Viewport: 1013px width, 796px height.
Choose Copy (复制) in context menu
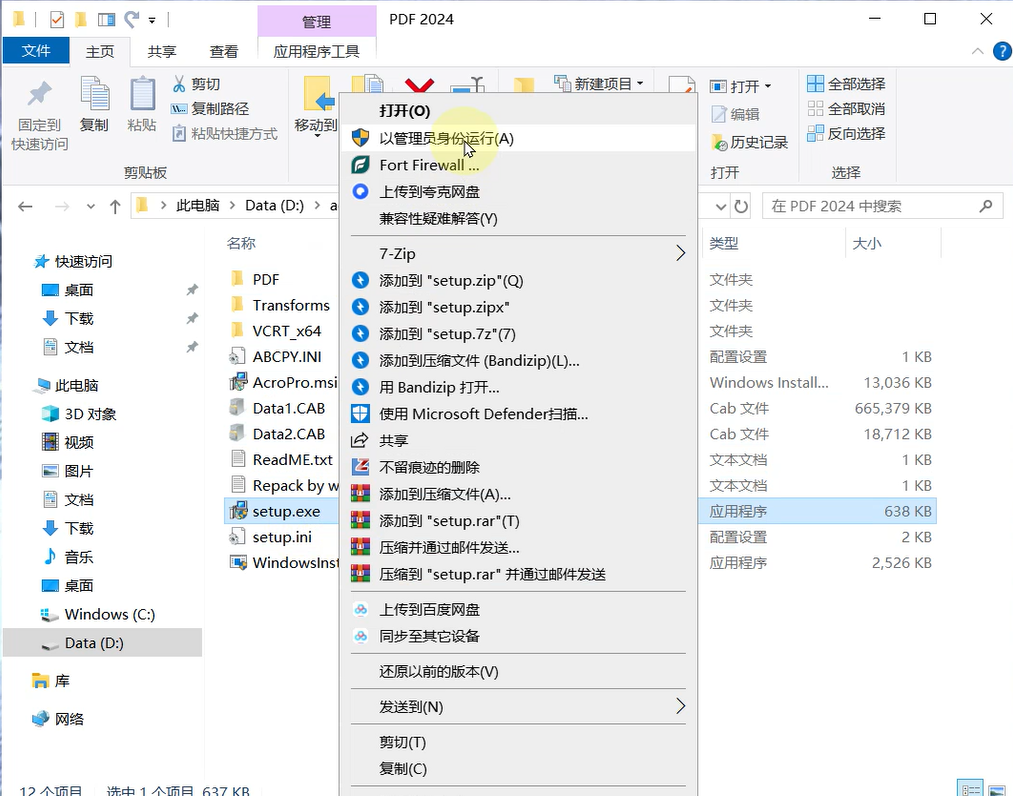[x=517, y=769]
